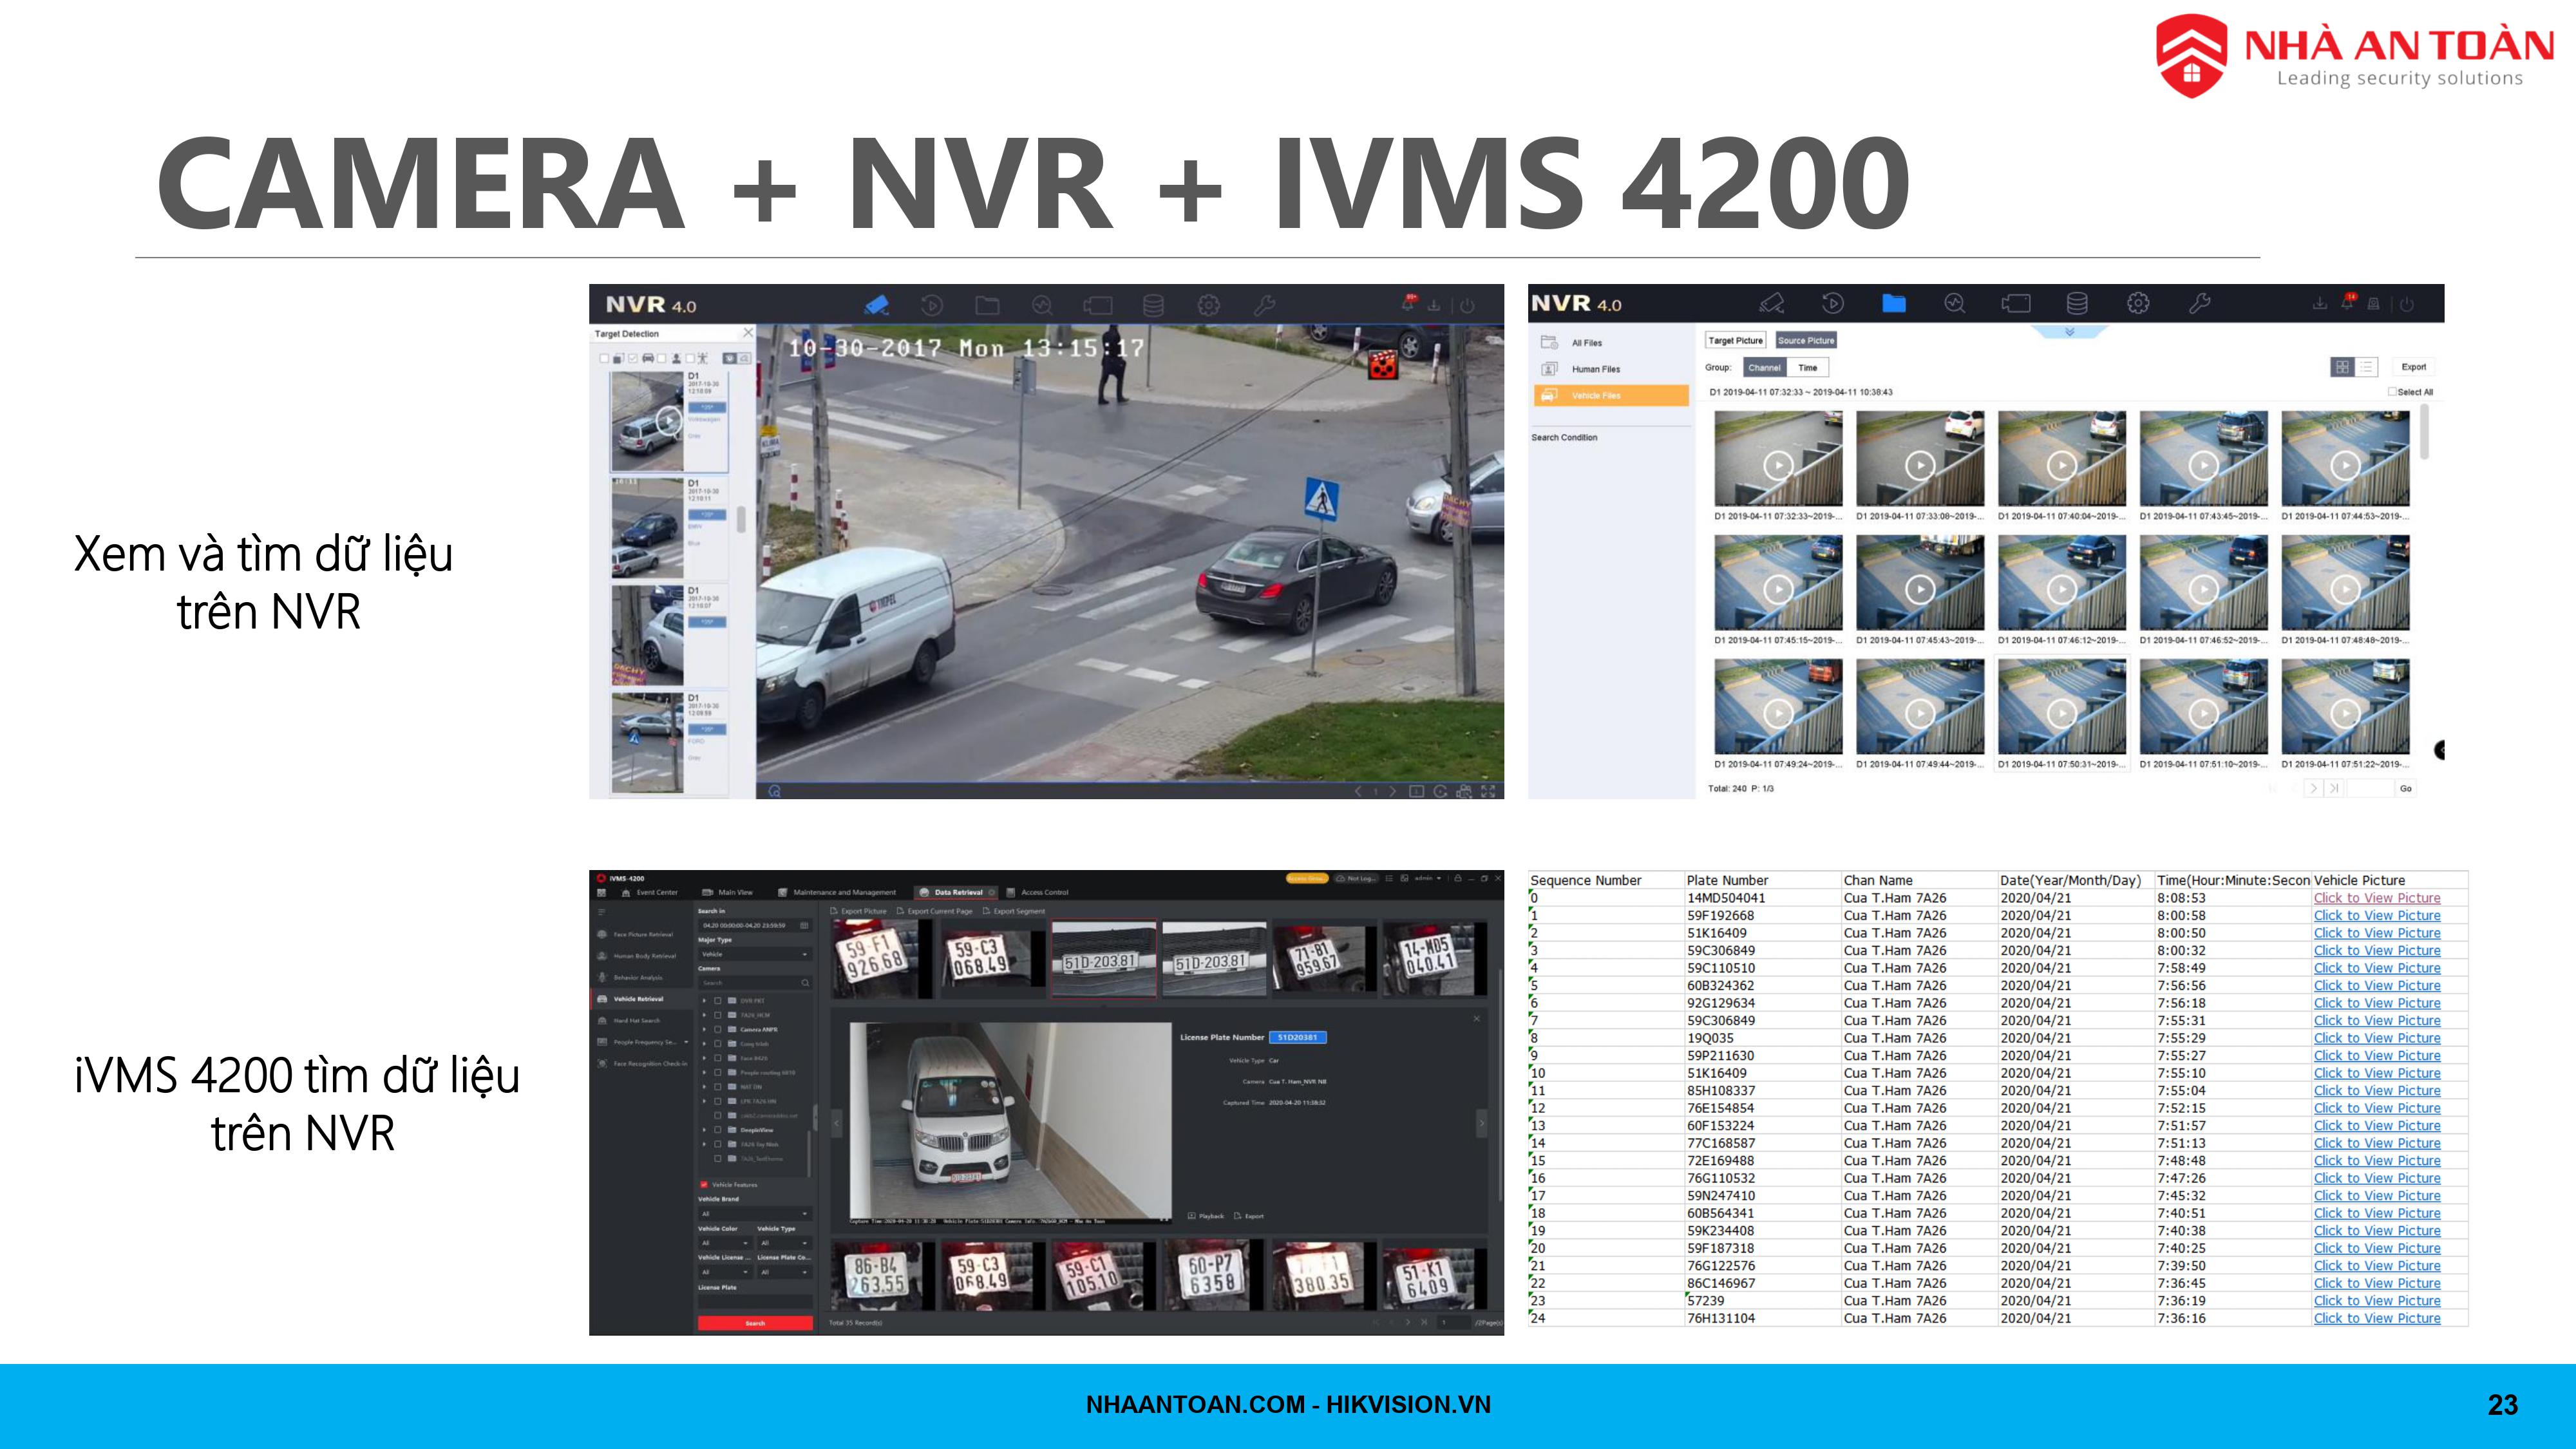Switch to list view layout icon

(x=2366, y=367)
